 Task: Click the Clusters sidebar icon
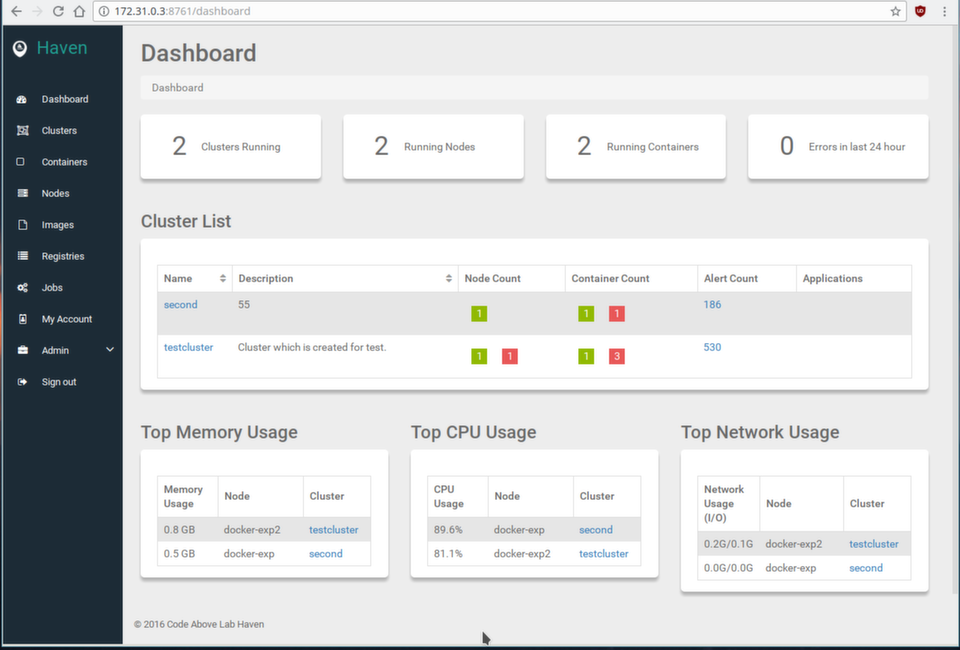[23, 130]
